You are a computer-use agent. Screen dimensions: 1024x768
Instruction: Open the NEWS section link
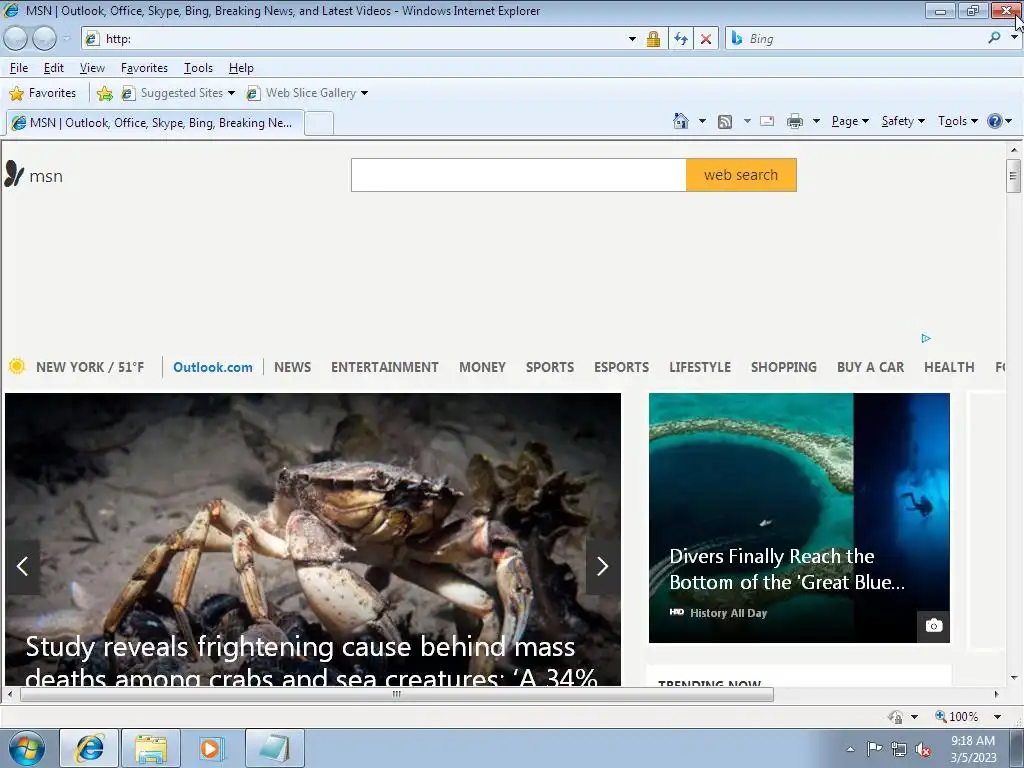pos(293,367)
